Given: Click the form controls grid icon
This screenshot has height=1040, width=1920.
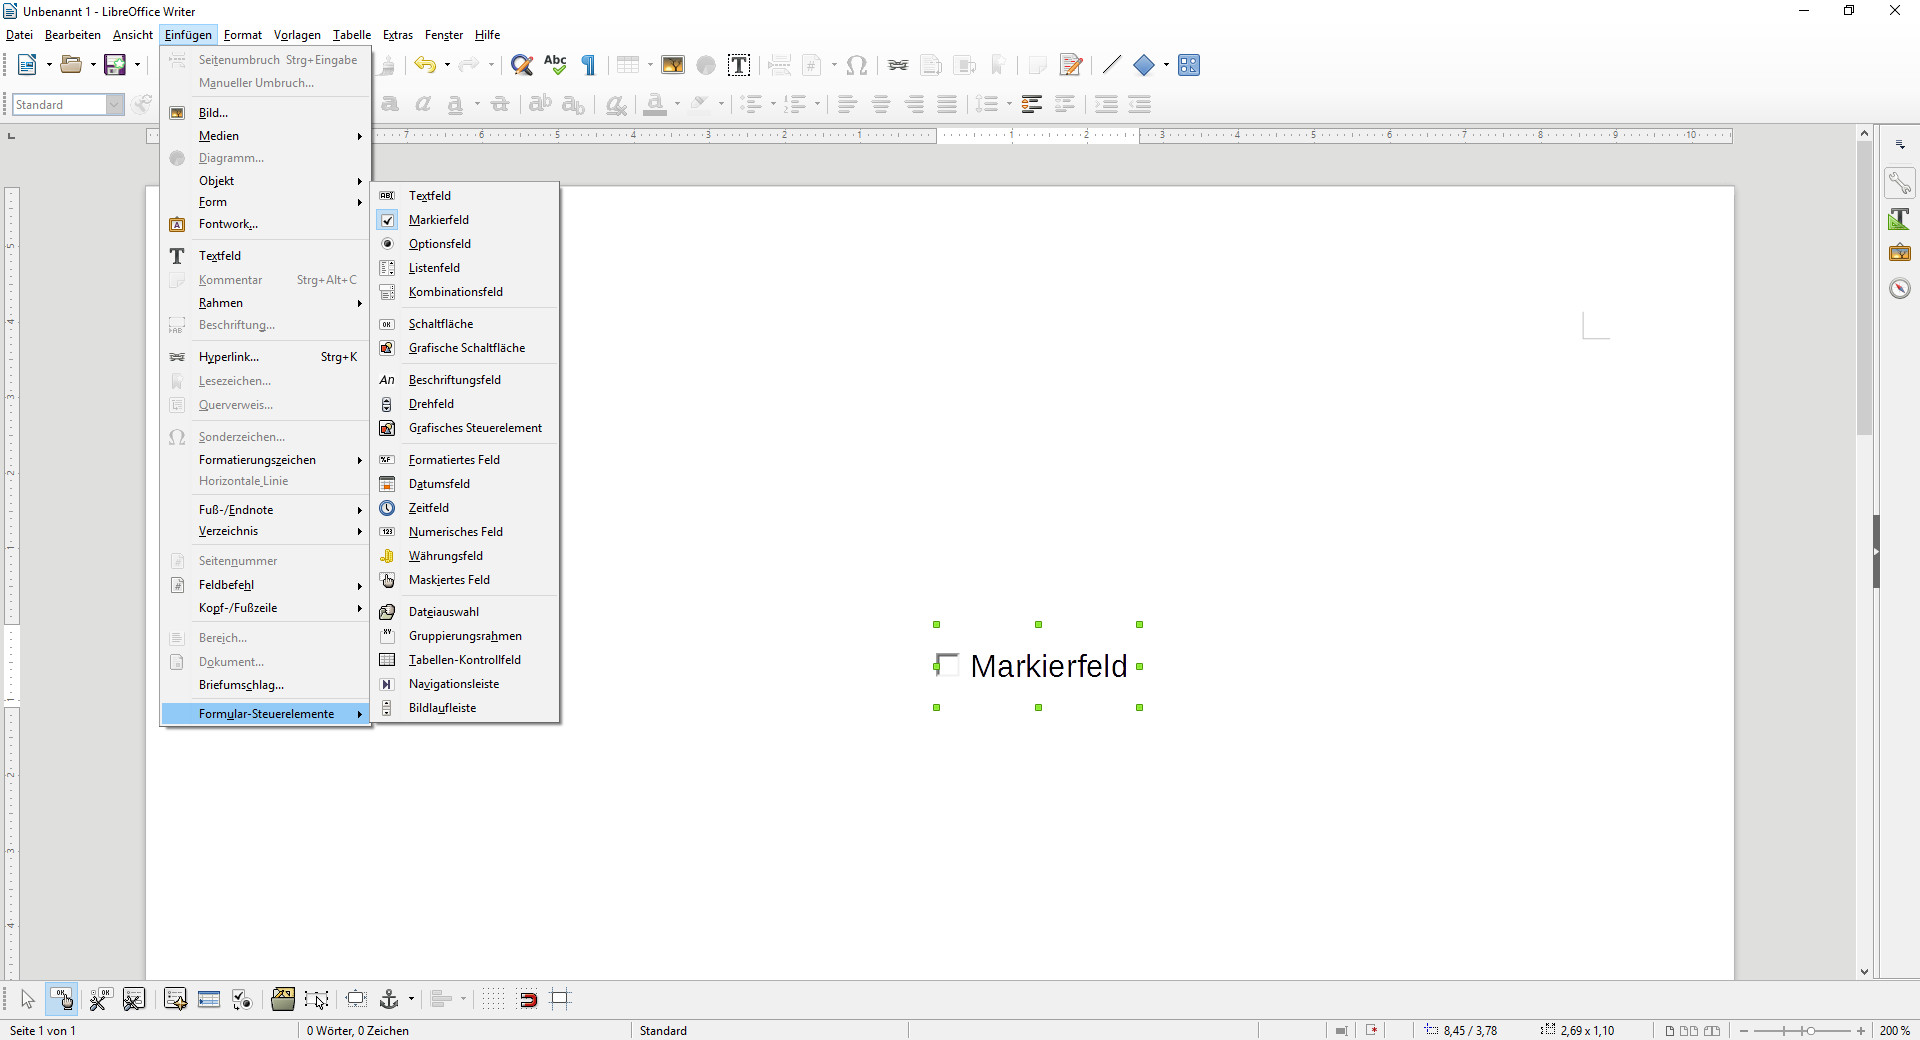Looking at the screenshot, I should coord(1189,65).
